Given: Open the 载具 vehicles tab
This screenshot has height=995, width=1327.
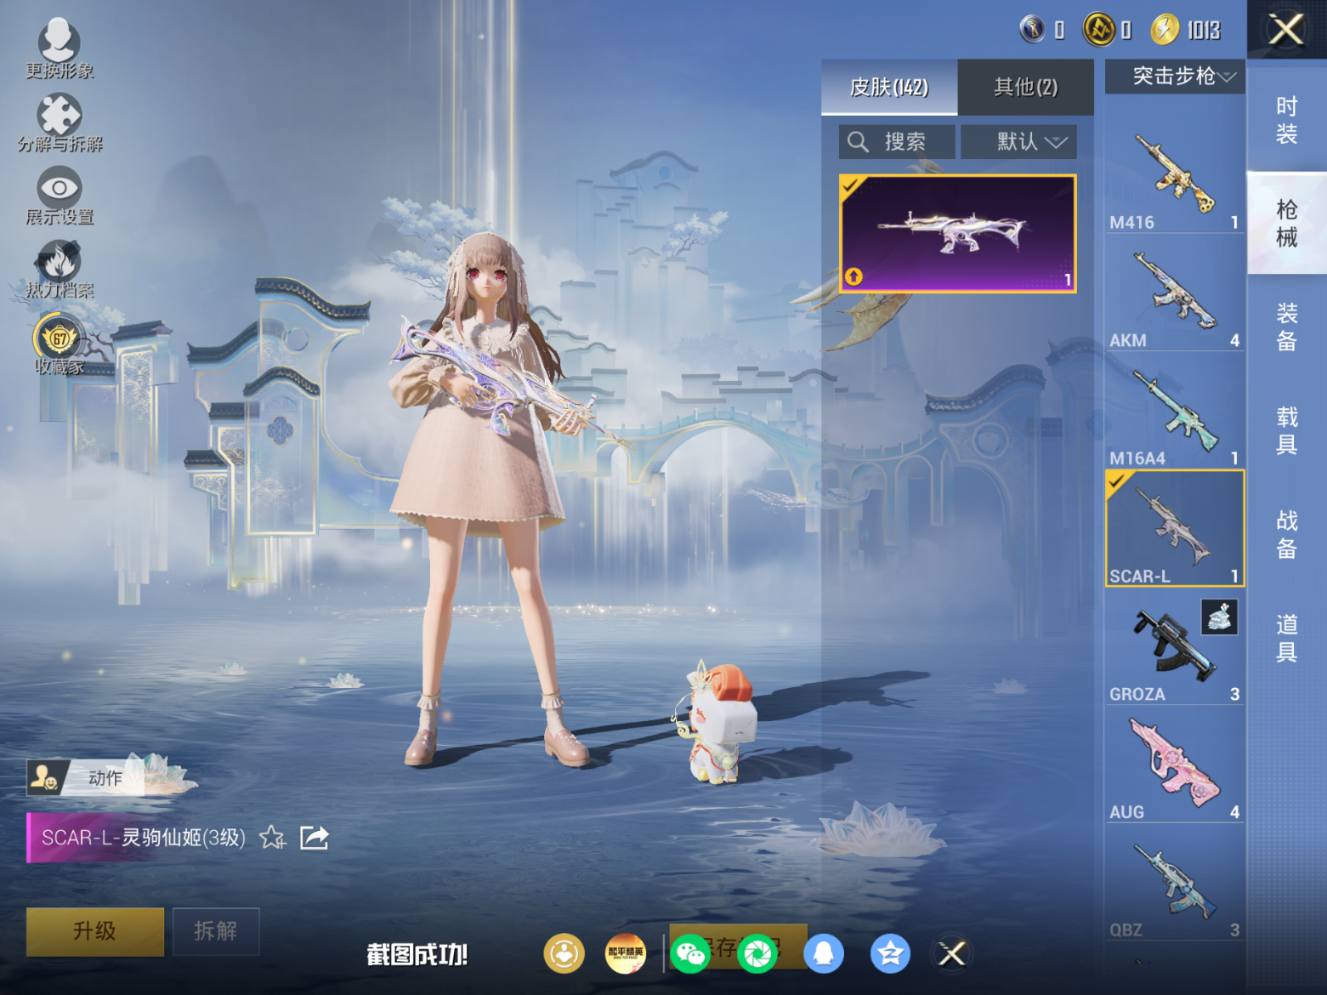Looking at the screenshot, I should pos(1287,431).
